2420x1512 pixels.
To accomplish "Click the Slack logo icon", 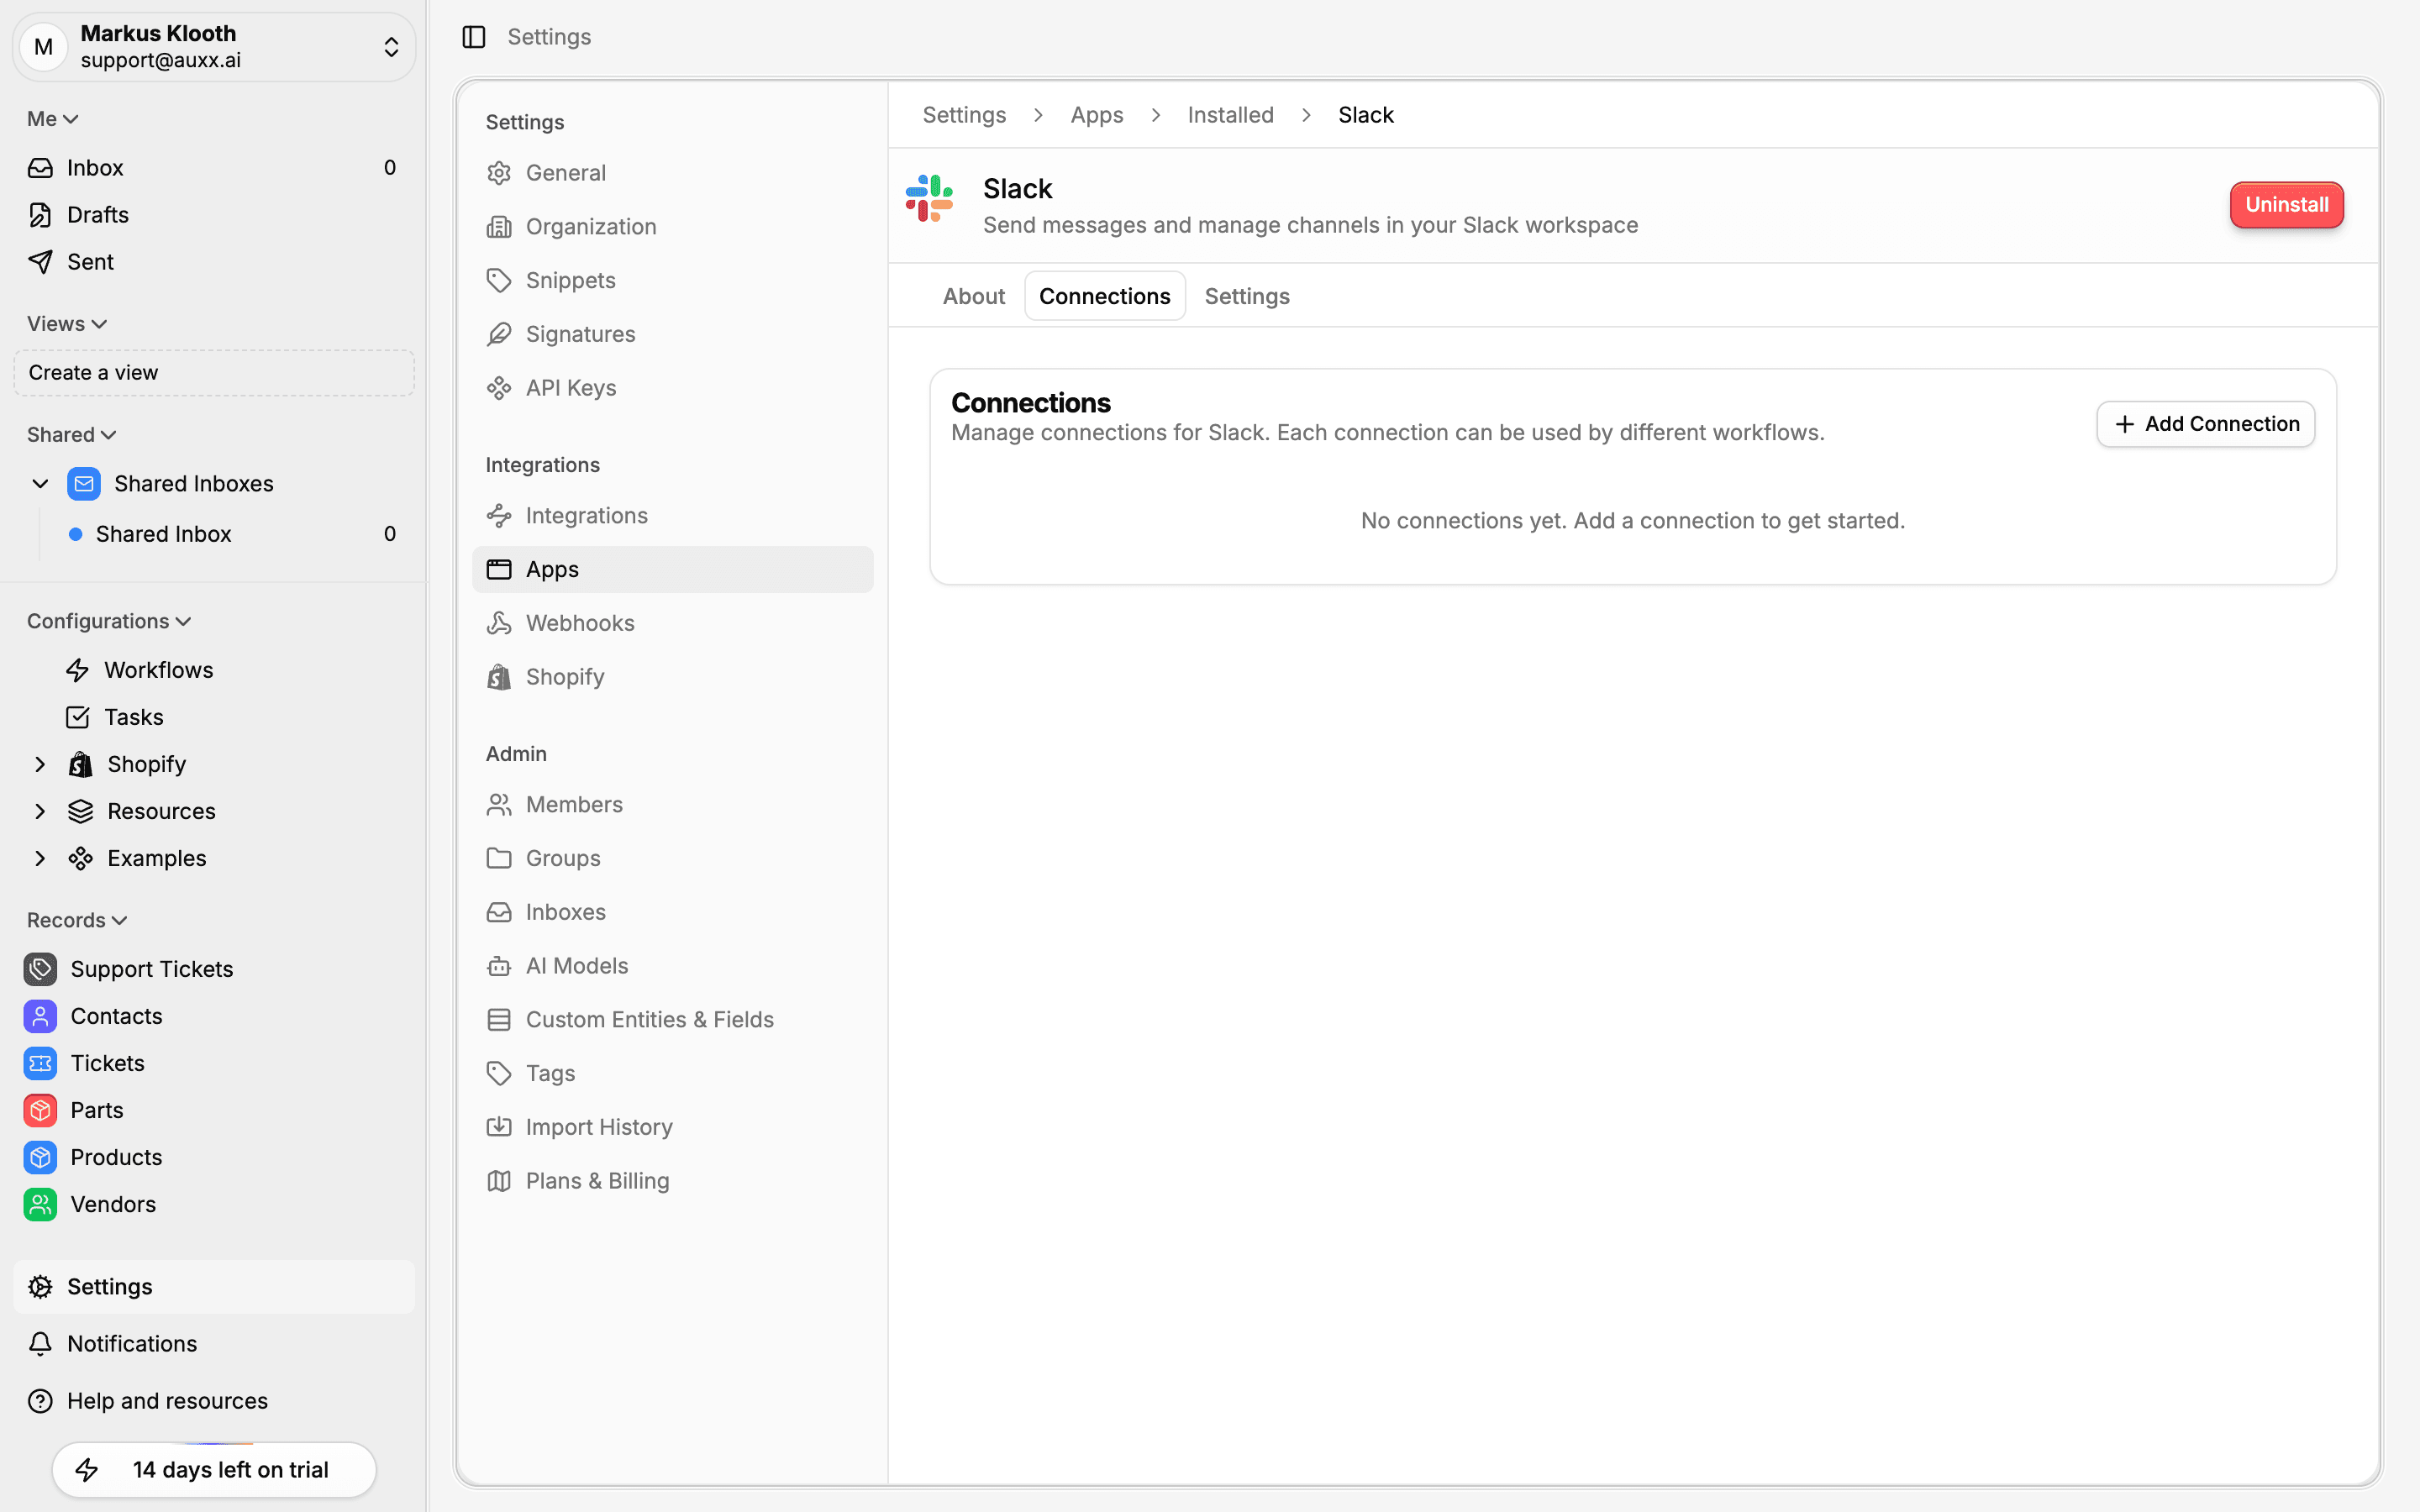I will tap(930, 198).
